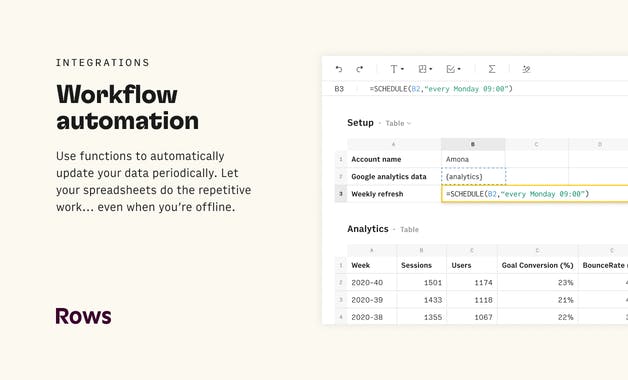Select column B header in Setup table
The width and height of the screenshot is (628, 380).
(x=473, y=144)
